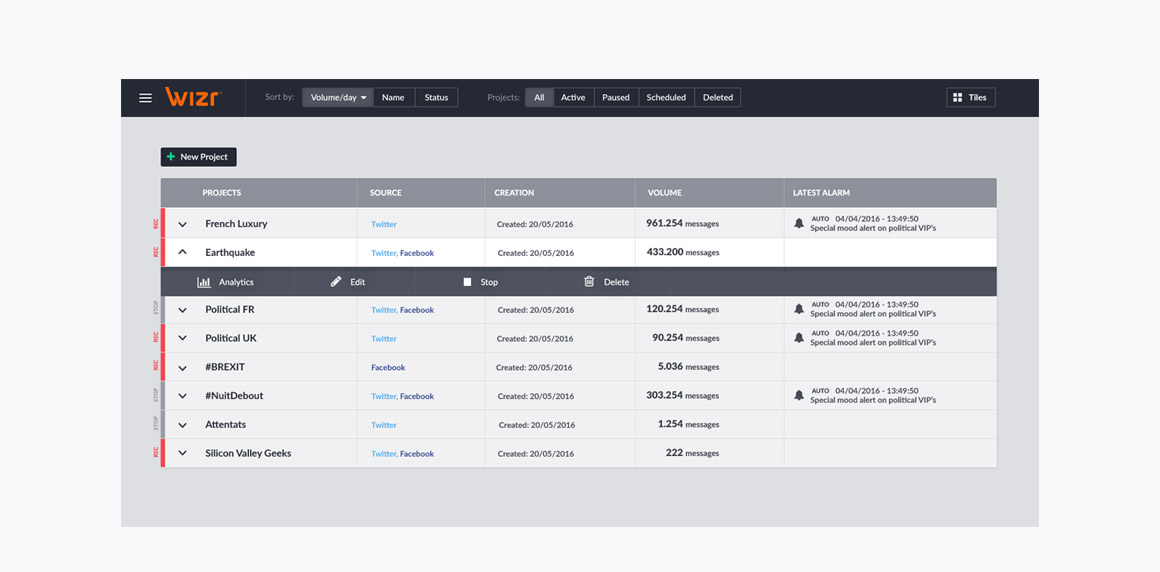Select the 961.254 messages volume cell

pos(682,223)
